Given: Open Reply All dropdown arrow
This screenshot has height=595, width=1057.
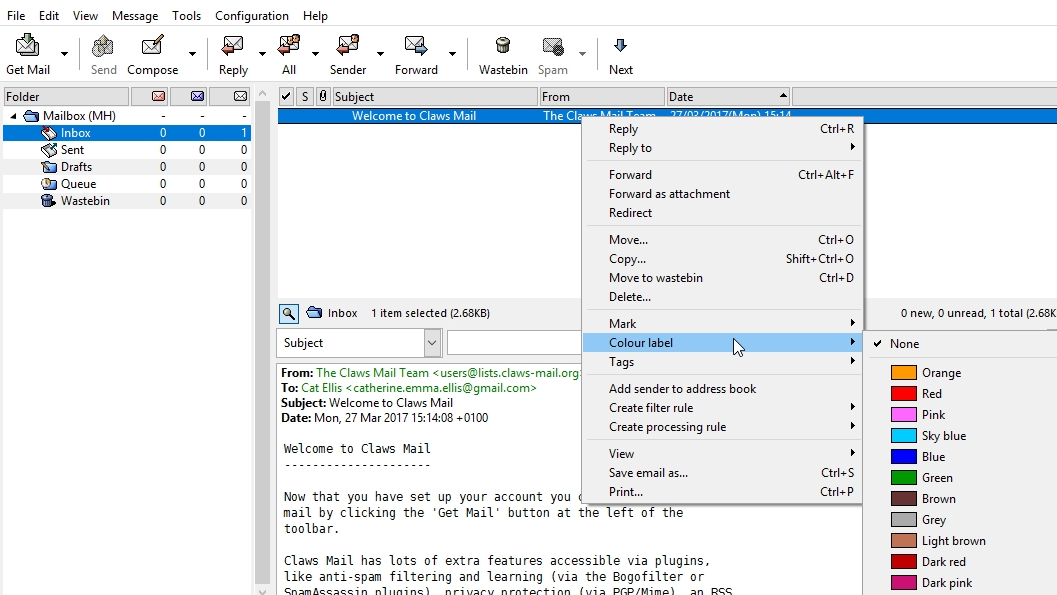Looking at the screenshot, I should coord(315,53).
